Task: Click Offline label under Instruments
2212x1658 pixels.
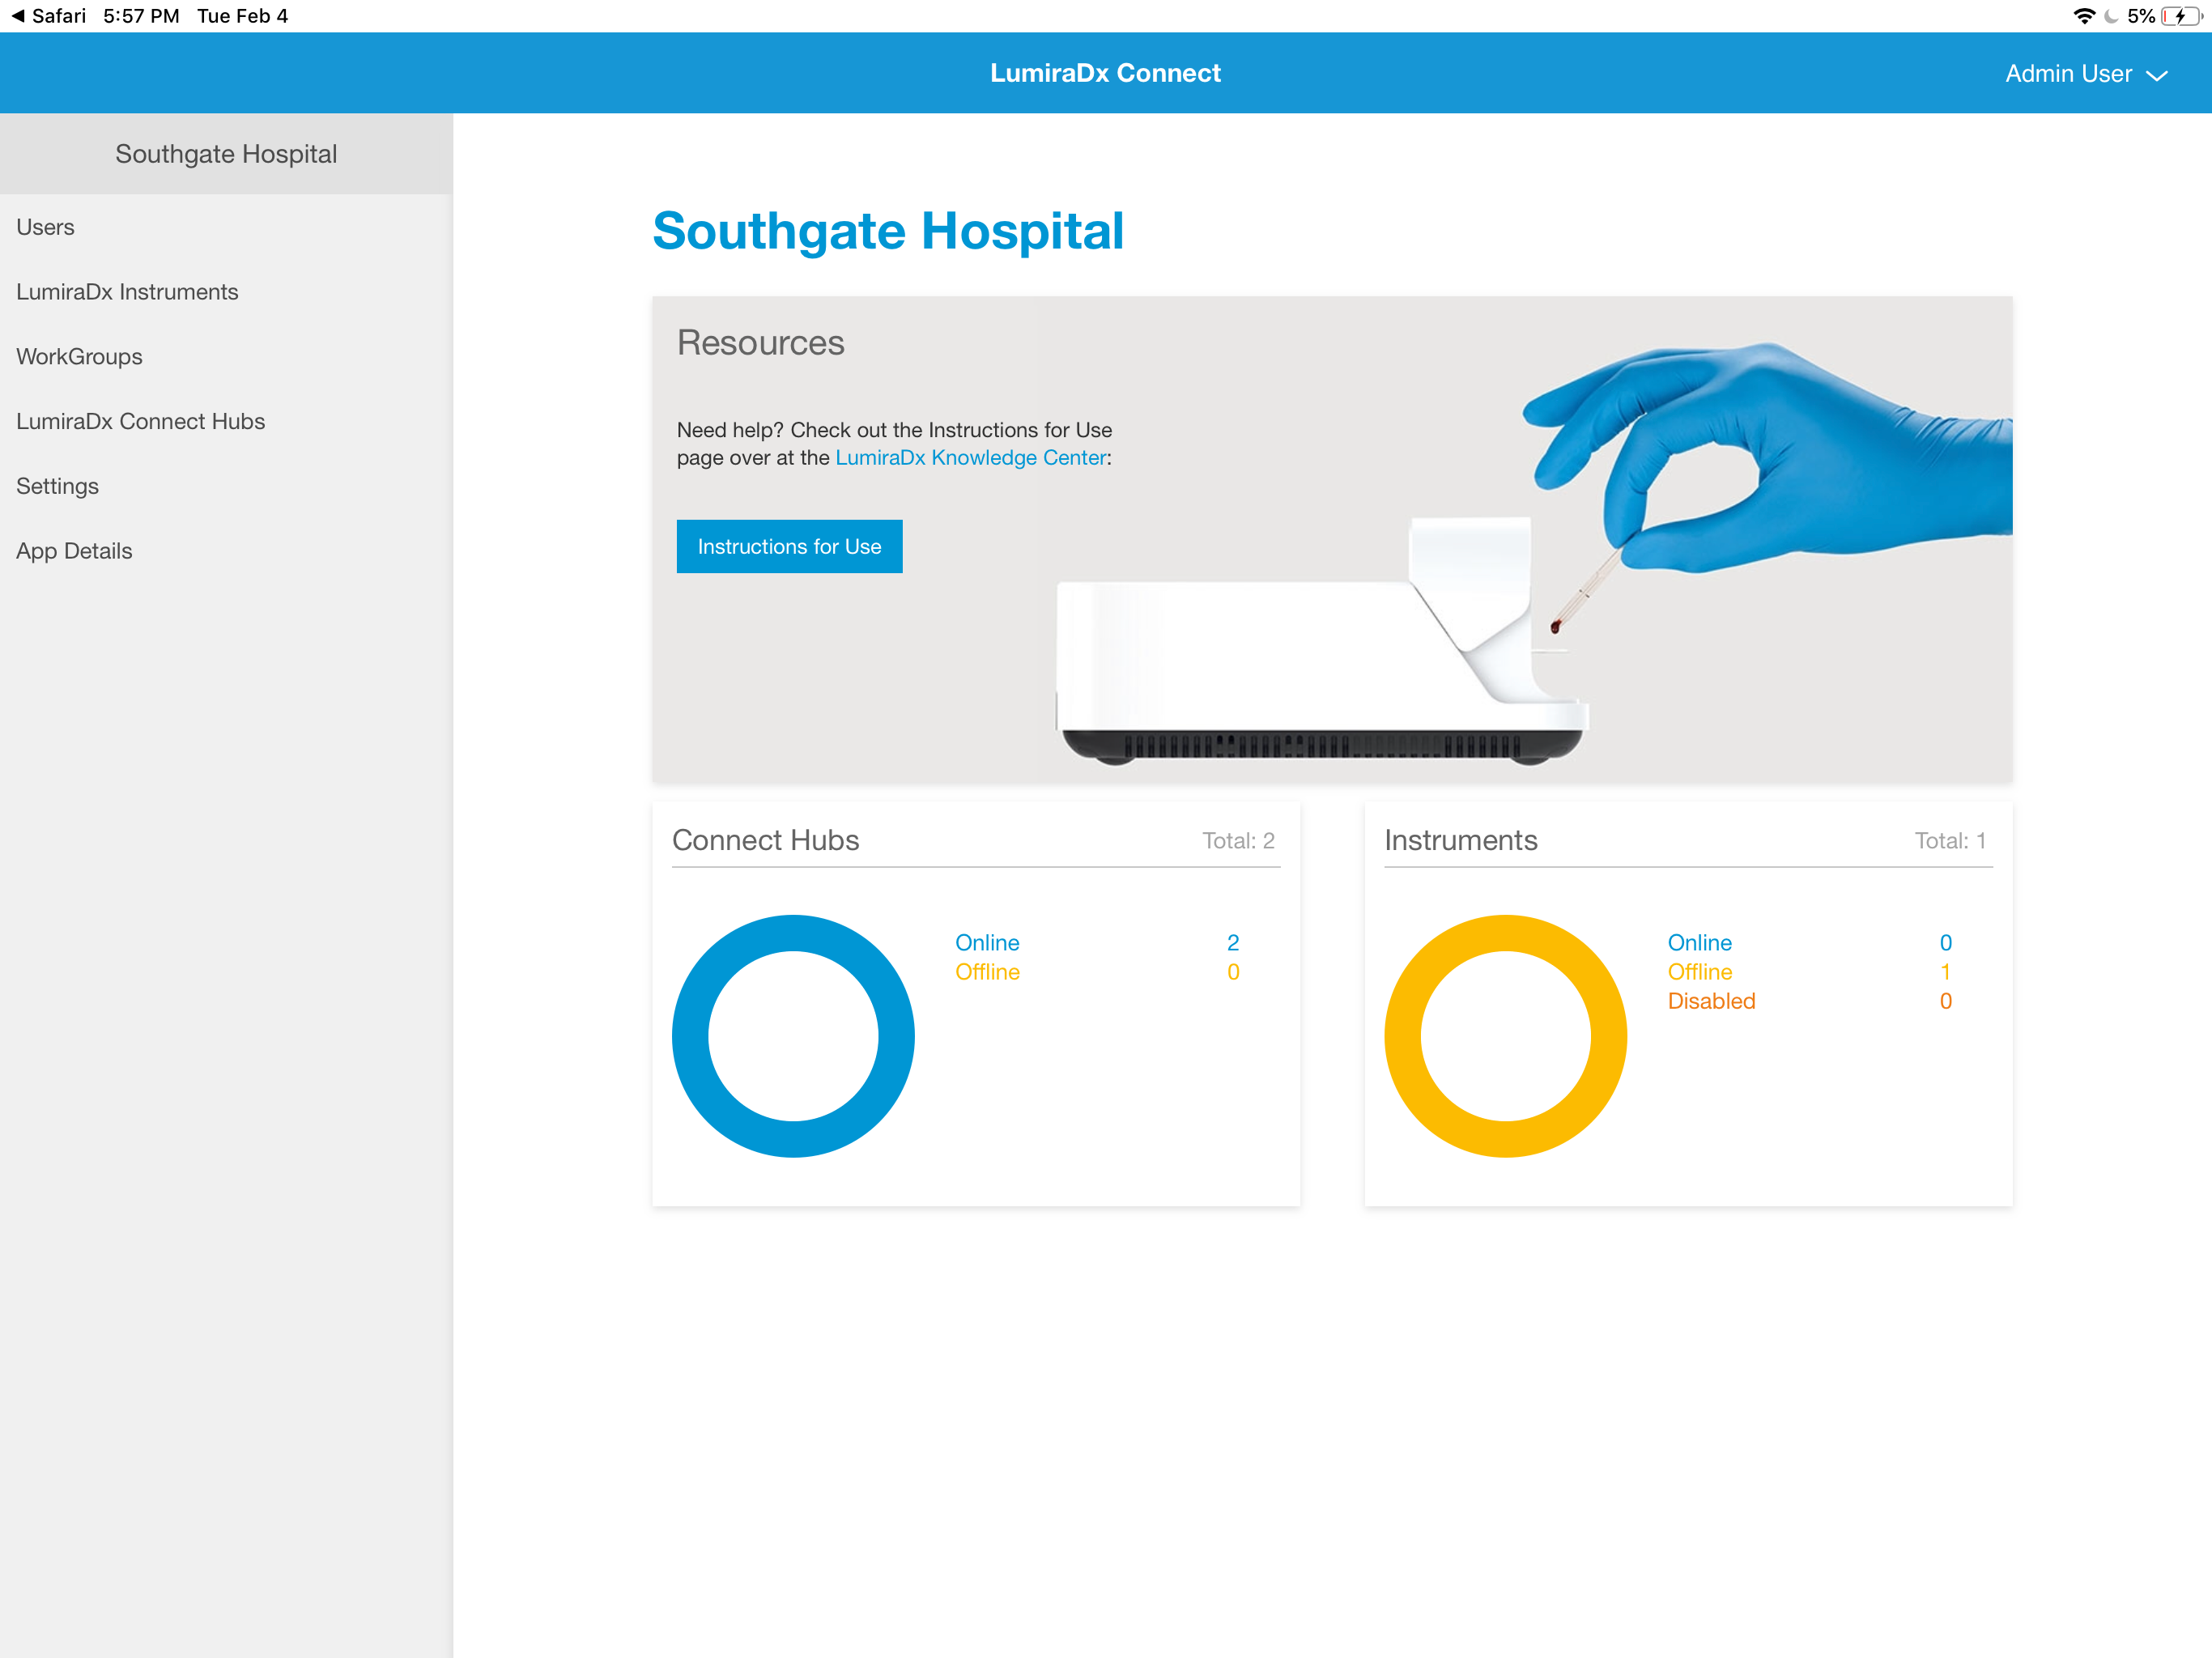Action: tap(1699, 972)
